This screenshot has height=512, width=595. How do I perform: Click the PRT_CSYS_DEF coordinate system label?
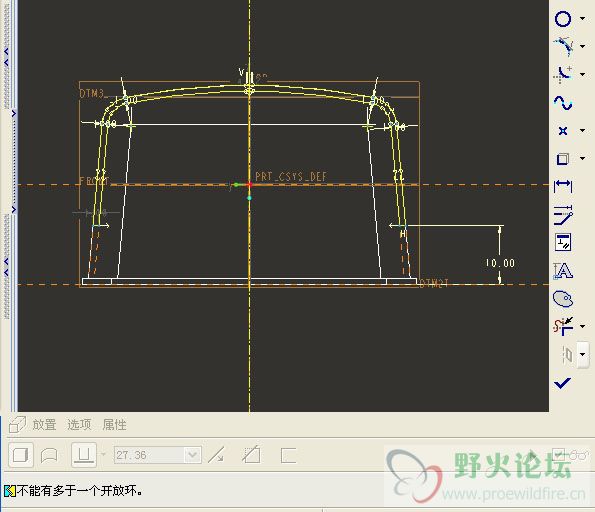(291, 176)
